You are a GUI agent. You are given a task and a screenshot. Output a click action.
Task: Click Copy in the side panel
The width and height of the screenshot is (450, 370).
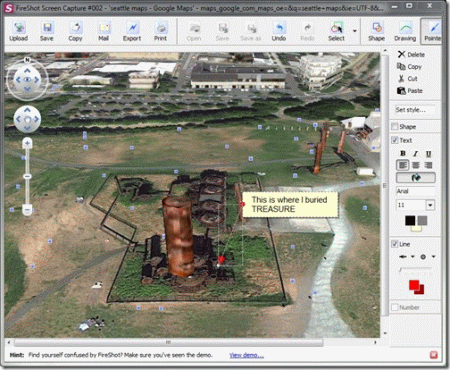[x=410, y=66]
